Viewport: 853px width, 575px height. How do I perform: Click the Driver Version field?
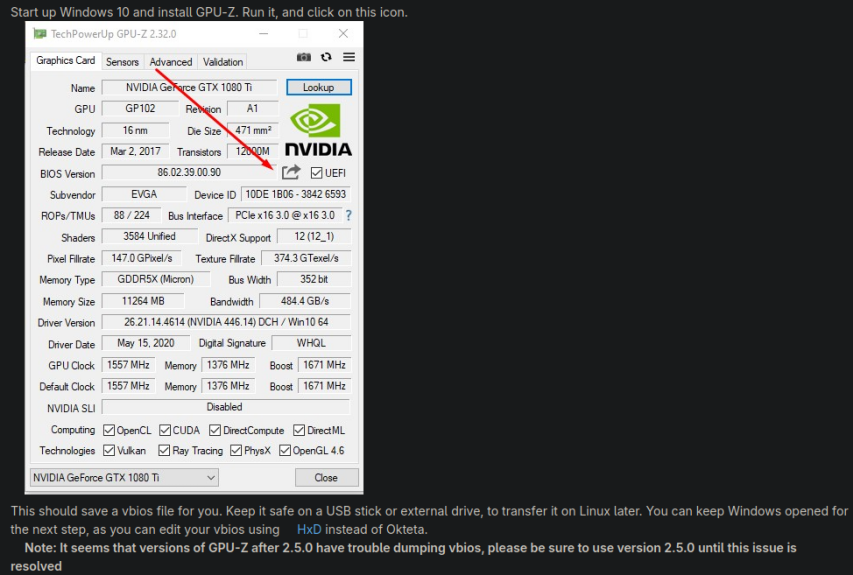226,322
